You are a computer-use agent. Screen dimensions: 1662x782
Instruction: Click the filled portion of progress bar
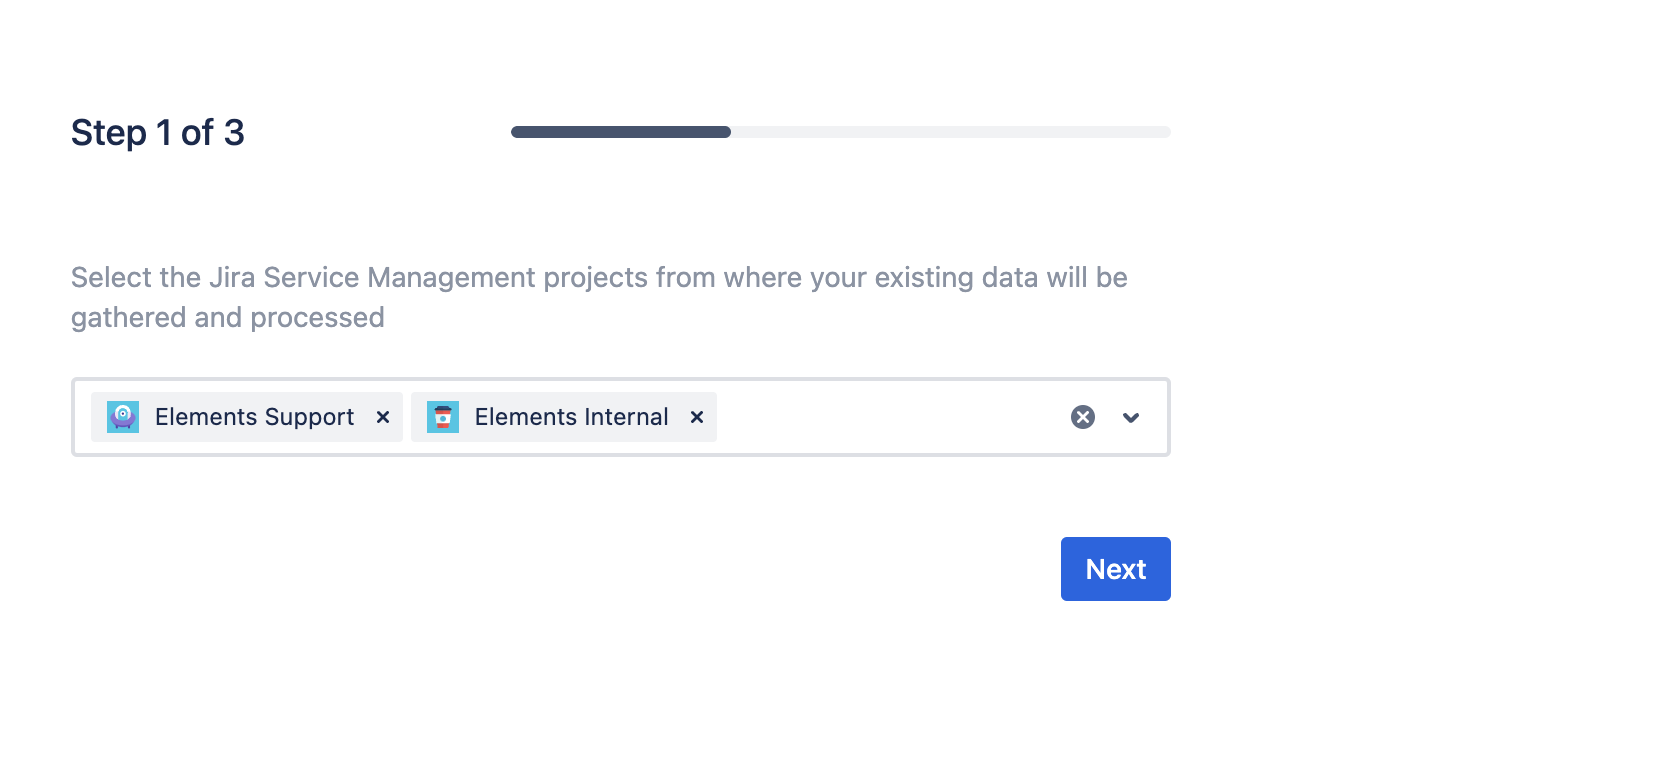point(620,132)
